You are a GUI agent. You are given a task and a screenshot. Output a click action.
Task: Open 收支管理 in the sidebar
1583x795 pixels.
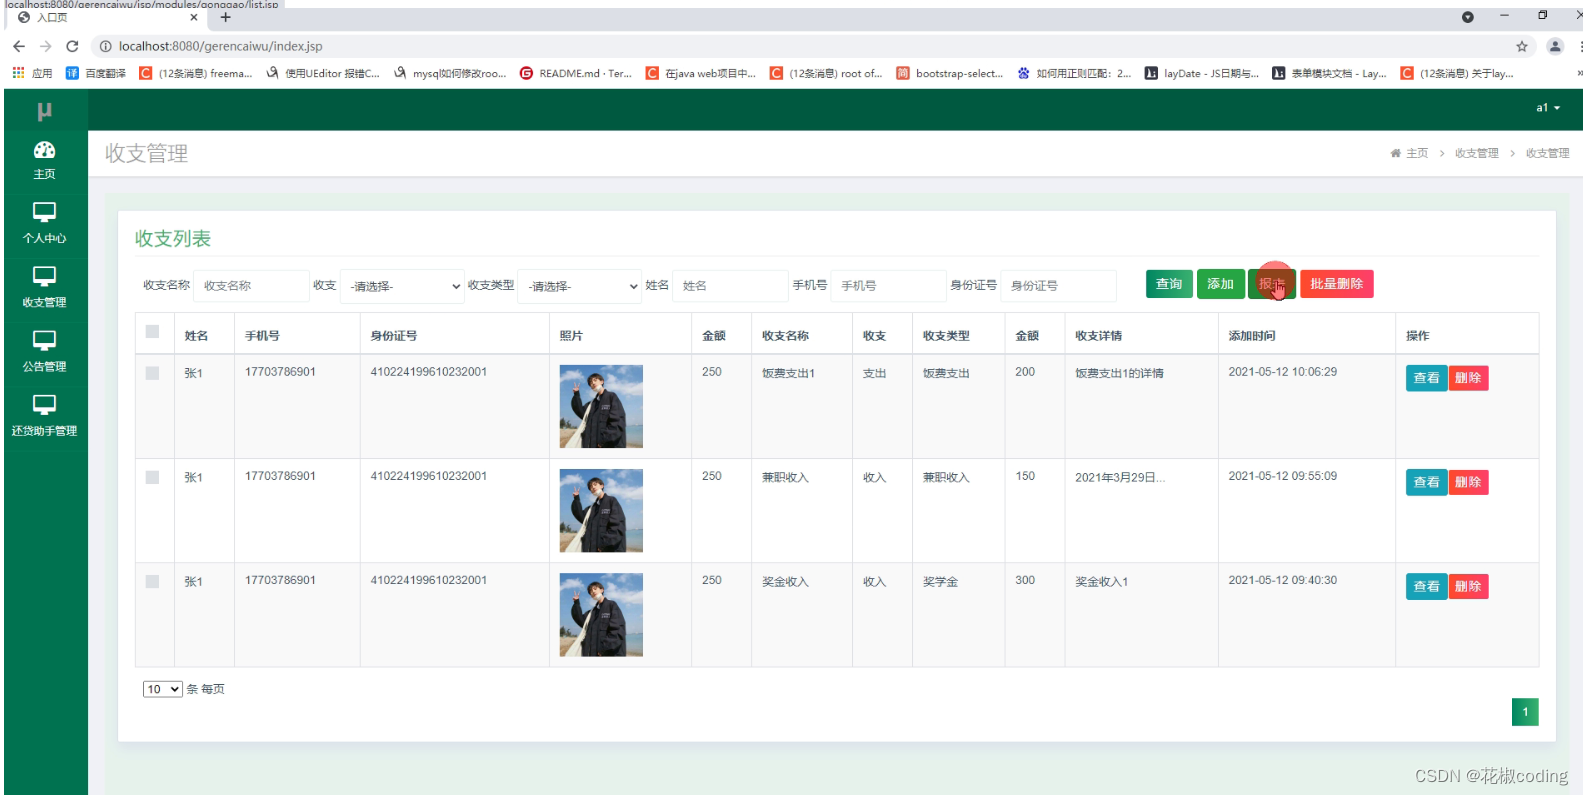[44, 287]
